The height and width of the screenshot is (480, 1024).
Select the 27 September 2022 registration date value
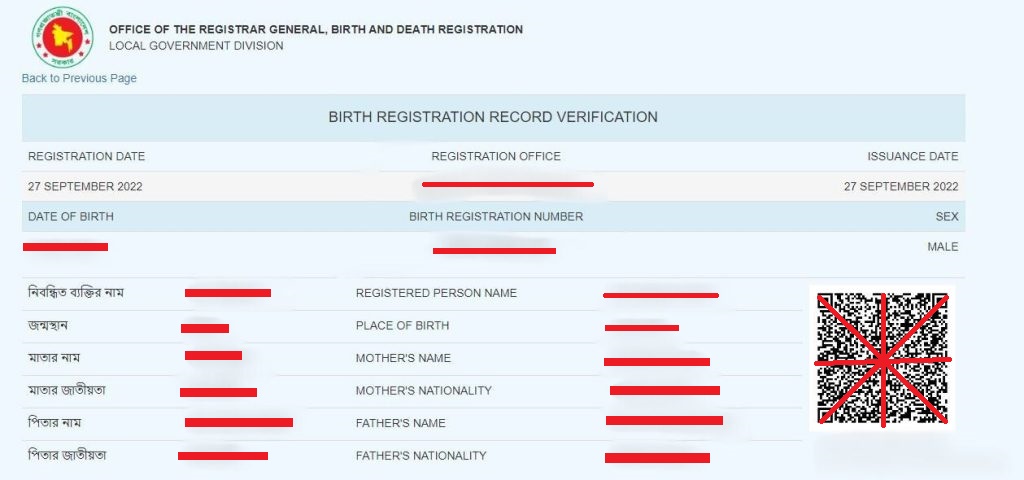point(85,187)
